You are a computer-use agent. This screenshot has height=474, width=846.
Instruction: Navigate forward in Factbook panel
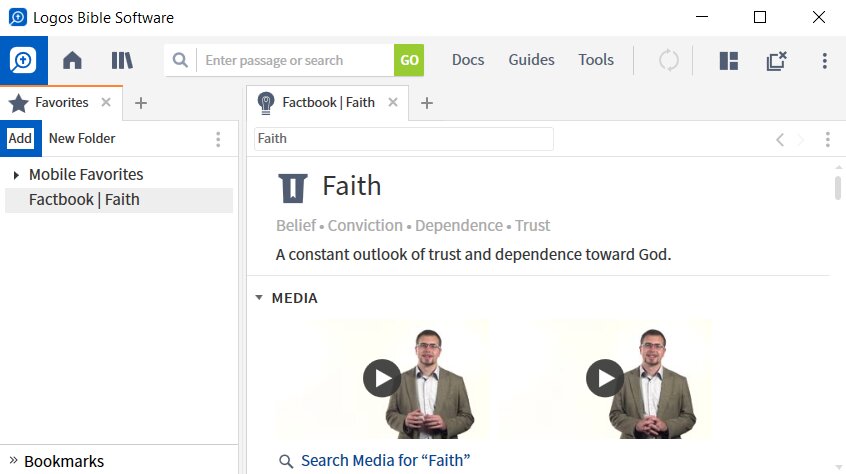[x=801, y=140]
